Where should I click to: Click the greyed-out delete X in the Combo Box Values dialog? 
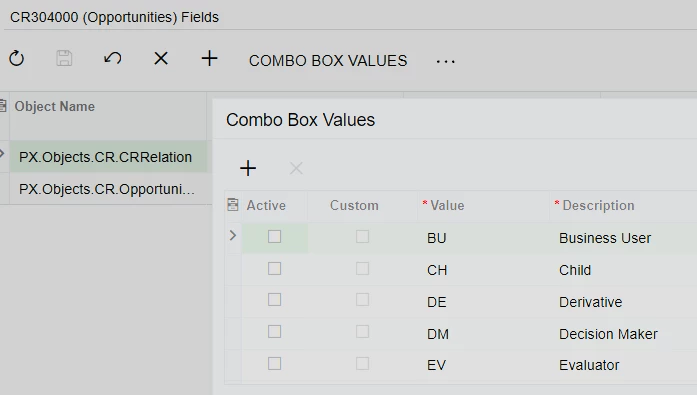tap(296, 168)
